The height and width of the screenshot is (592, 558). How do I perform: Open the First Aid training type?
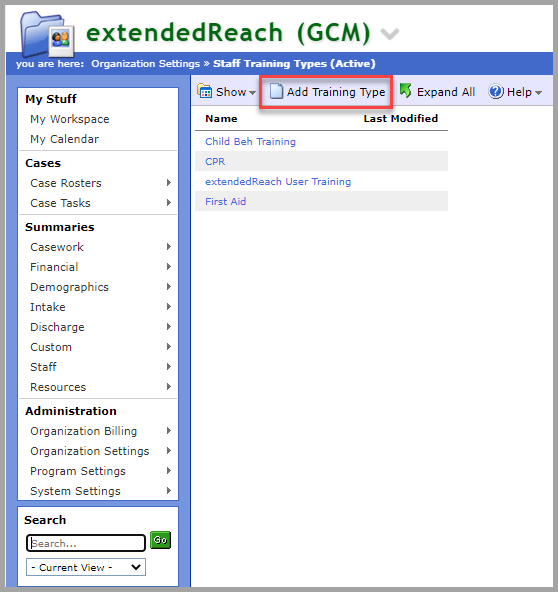[225, 202]
